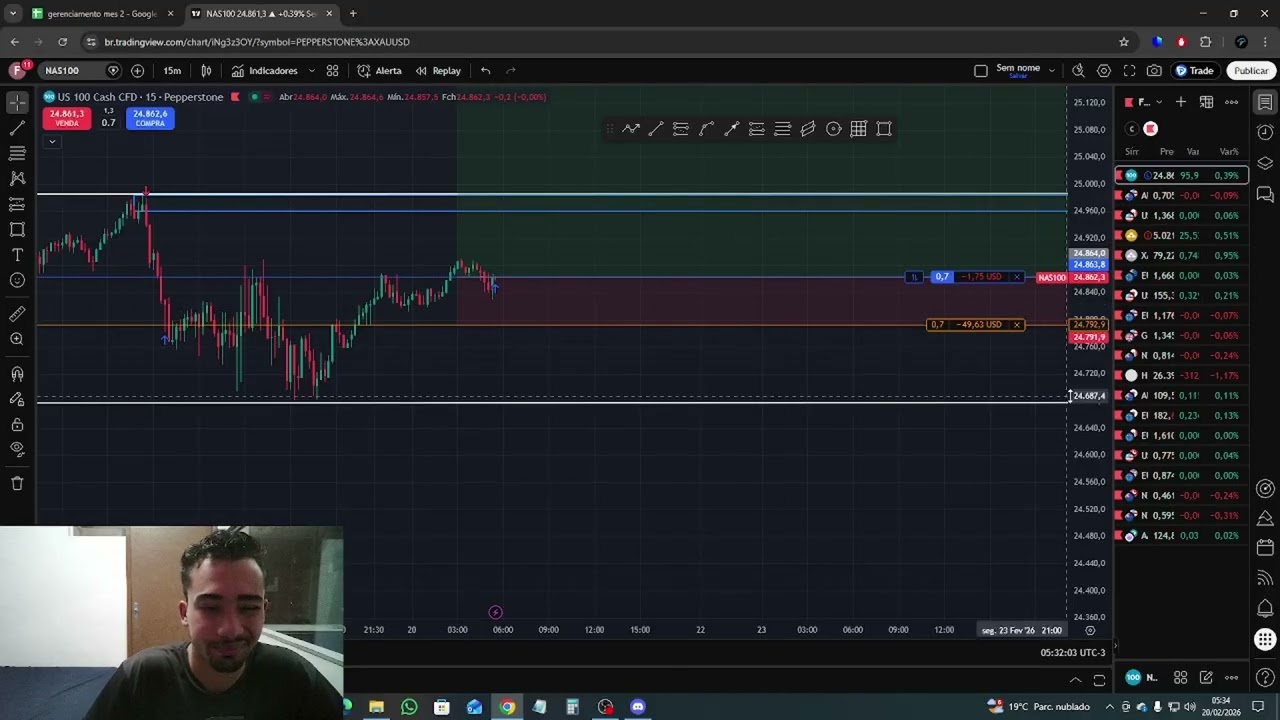
Task: Select the crosshair cursor tool
Action: pos(17,103)
